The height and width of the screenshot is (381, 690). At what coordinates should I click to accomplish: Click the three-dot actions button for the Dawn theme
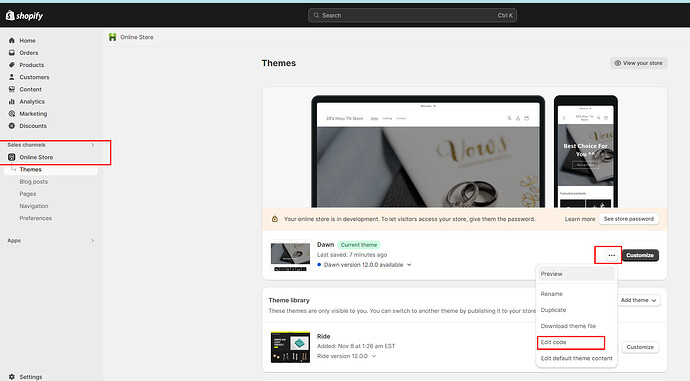click(x=612, y=255)
